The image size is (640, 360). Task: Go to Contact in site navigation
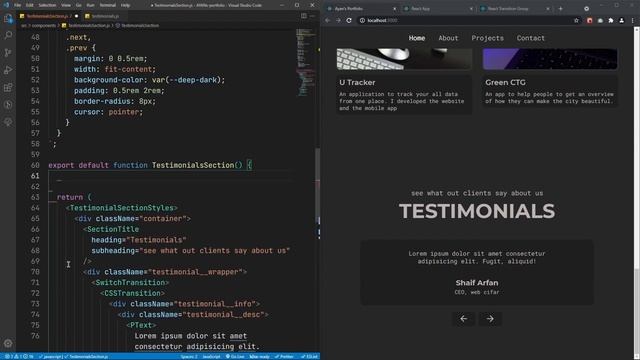pos(531,38)
